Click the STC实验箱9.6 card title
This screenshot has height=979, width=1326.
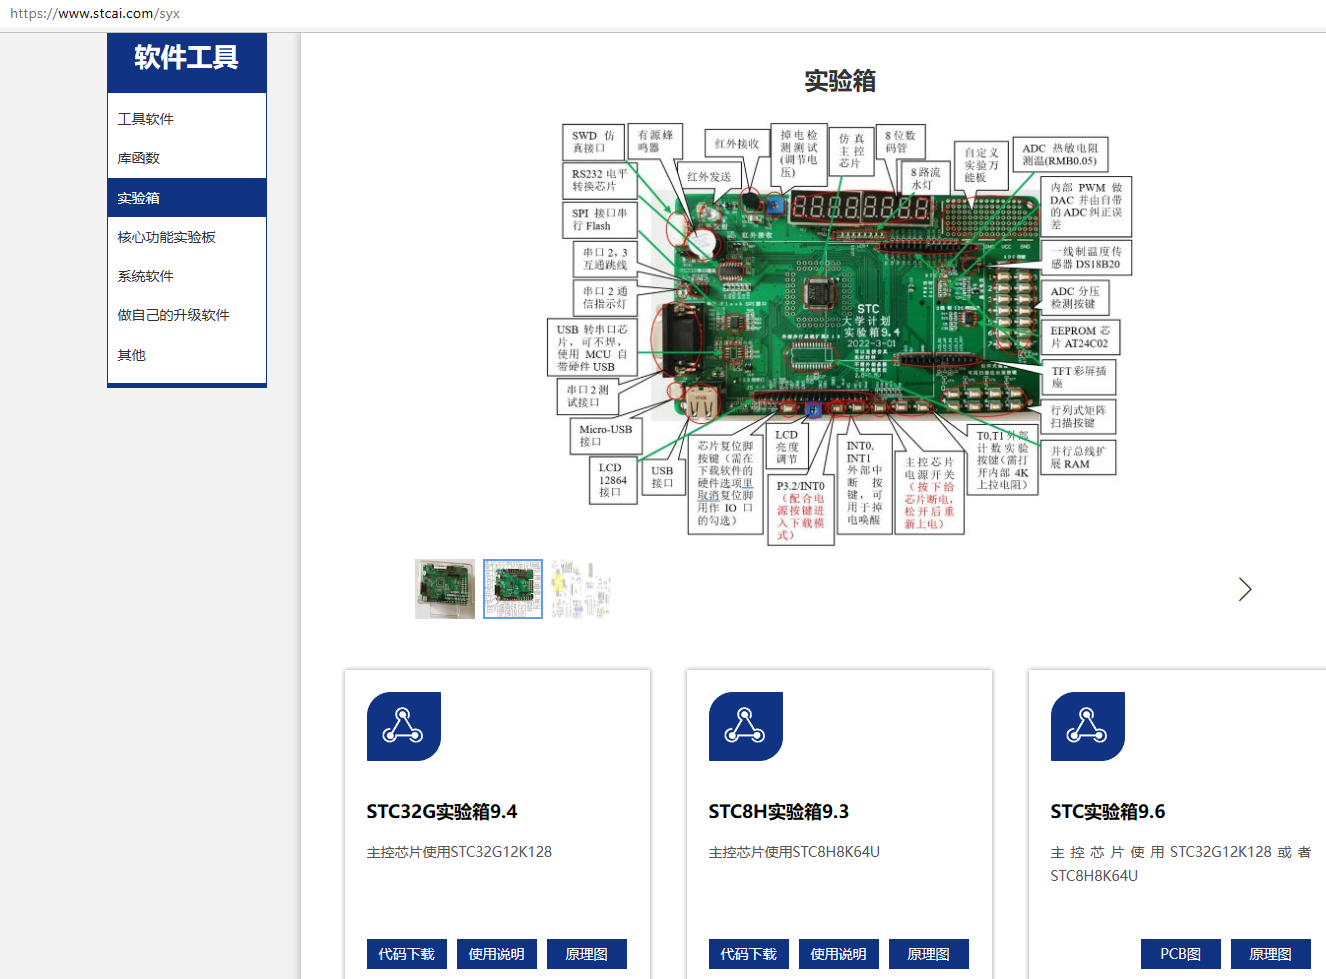click(x=1108, y=811)
